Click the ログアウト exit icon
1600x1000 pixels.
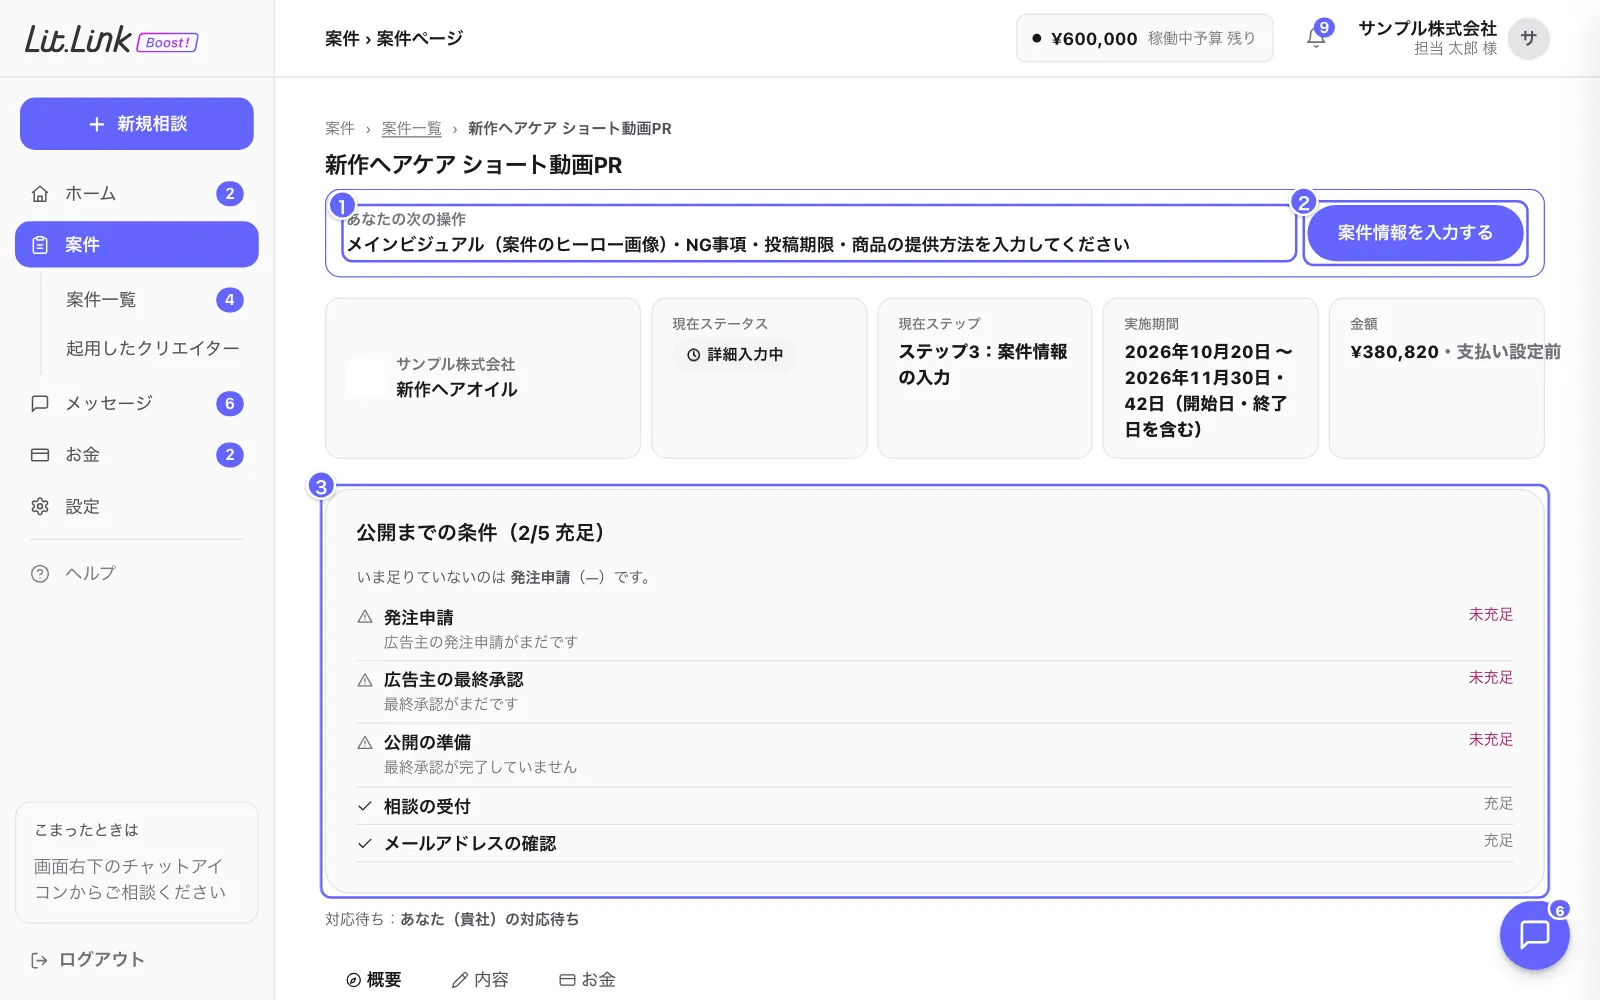pyautogui.click(x=40, y=960)
